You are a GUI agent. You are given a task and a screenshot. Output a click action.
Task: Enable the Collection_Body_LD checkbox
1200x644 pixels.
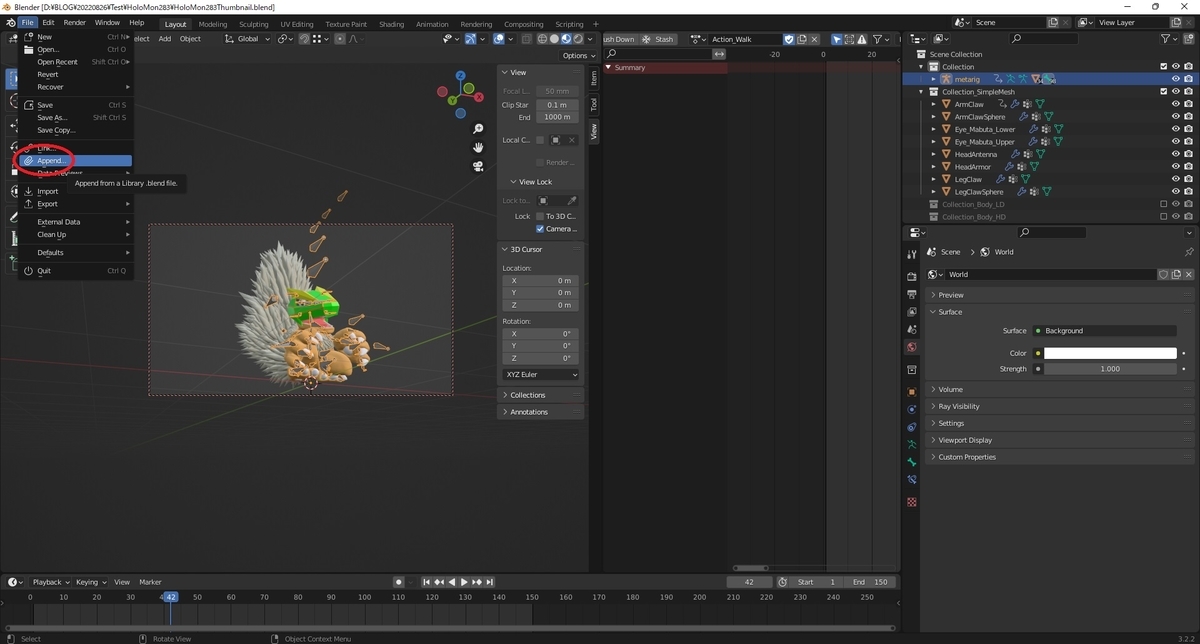click(x=1163, y=204)
